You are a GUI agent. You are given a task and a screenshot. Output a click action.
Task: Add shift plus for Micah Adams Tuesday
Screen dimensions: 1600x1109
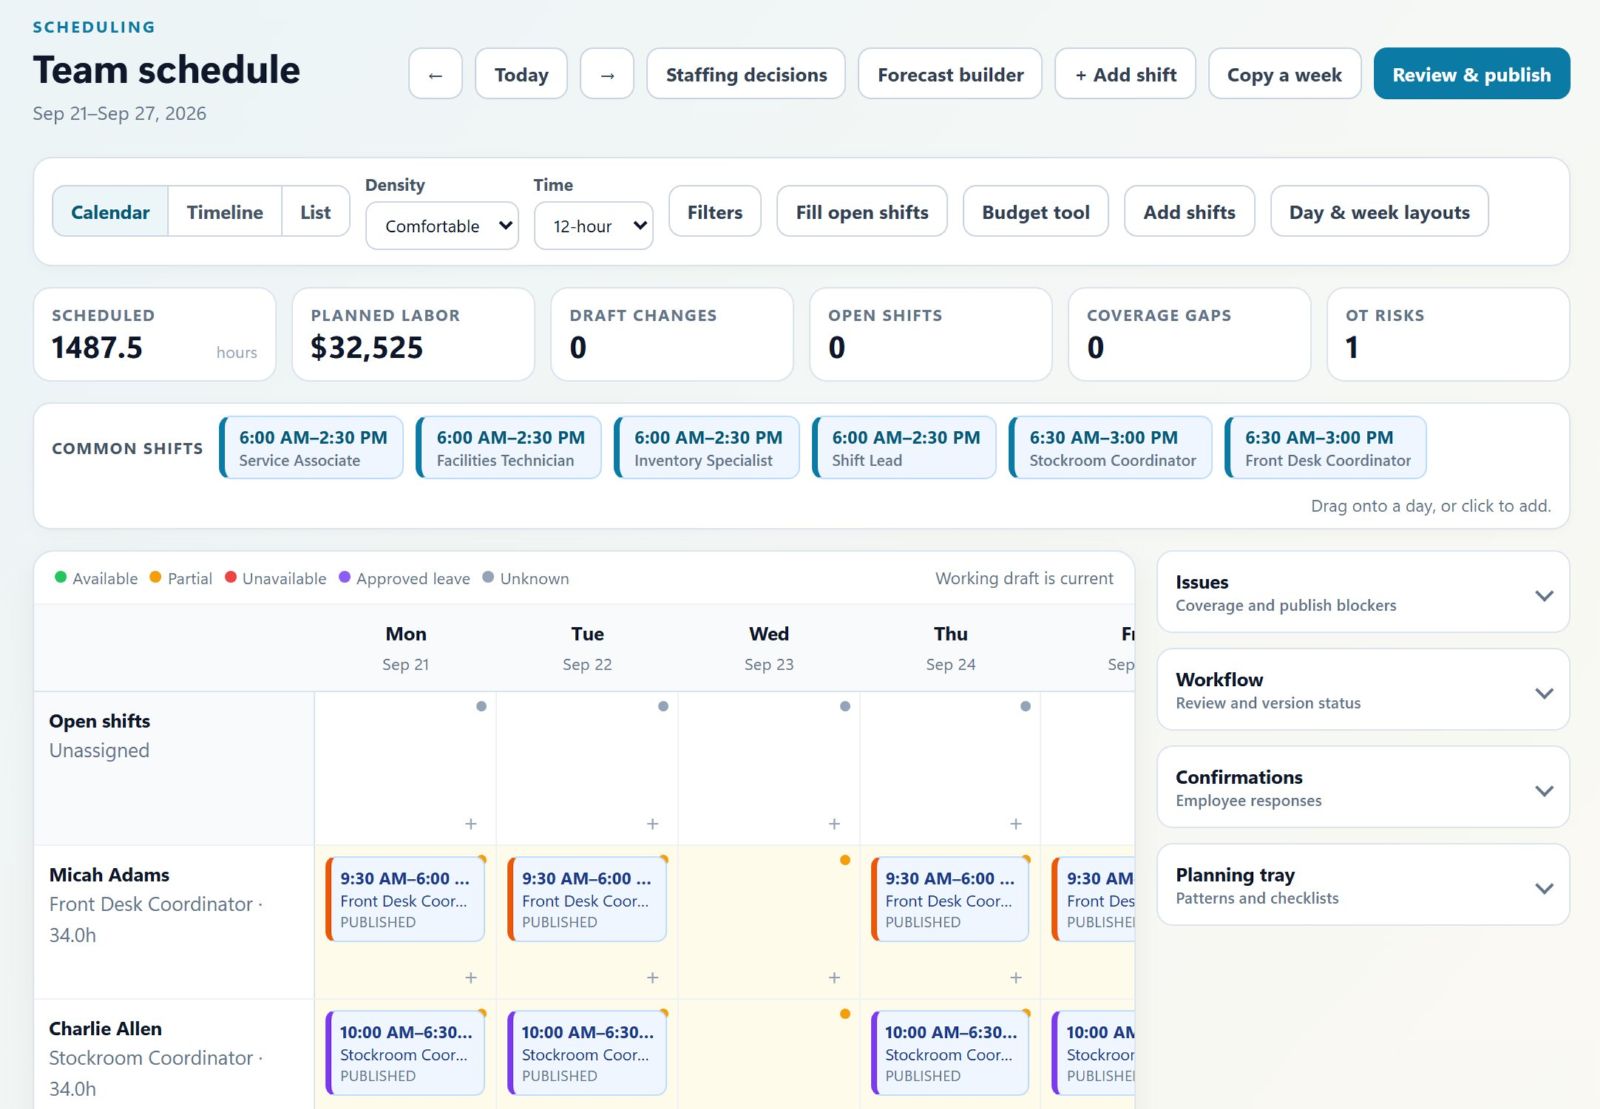coord(652,978)
